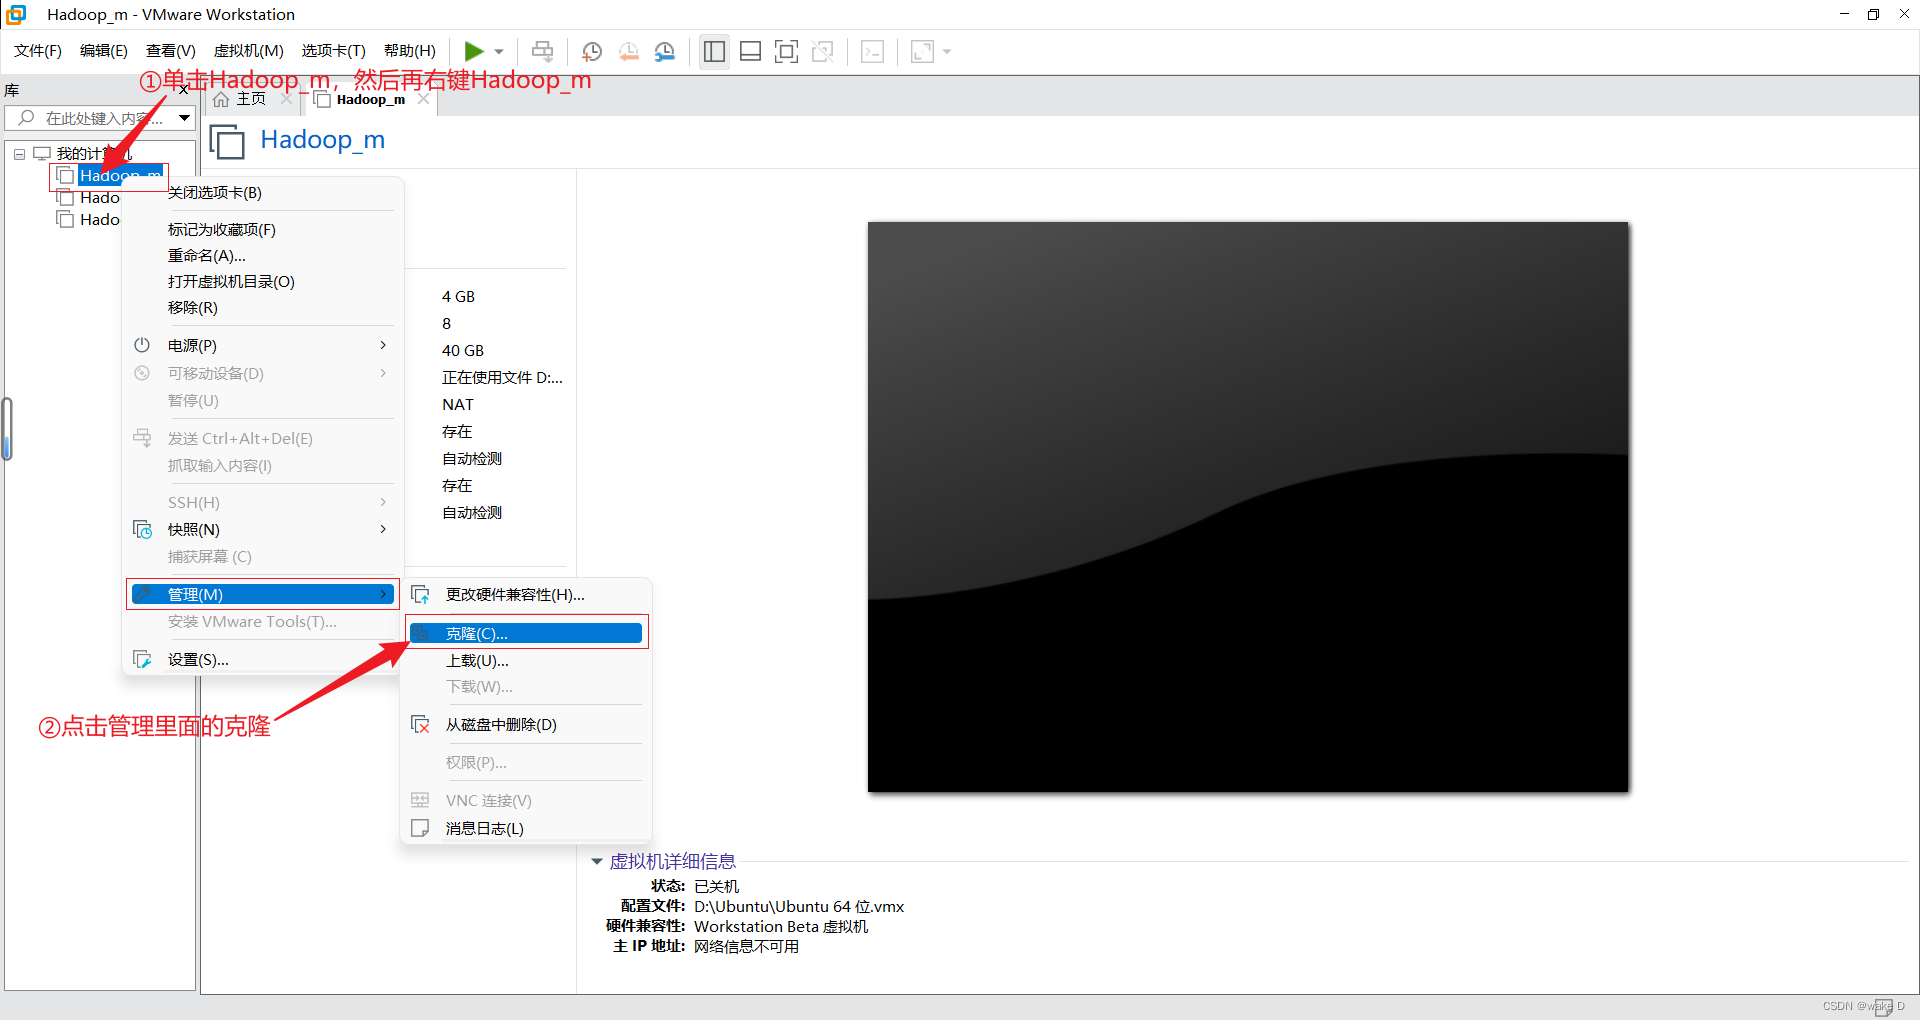Image resolution: width=1920 pixels, height=1020 pixels.
Task: Open the 帮助(H) menu
Action: [x=410, y=51]
